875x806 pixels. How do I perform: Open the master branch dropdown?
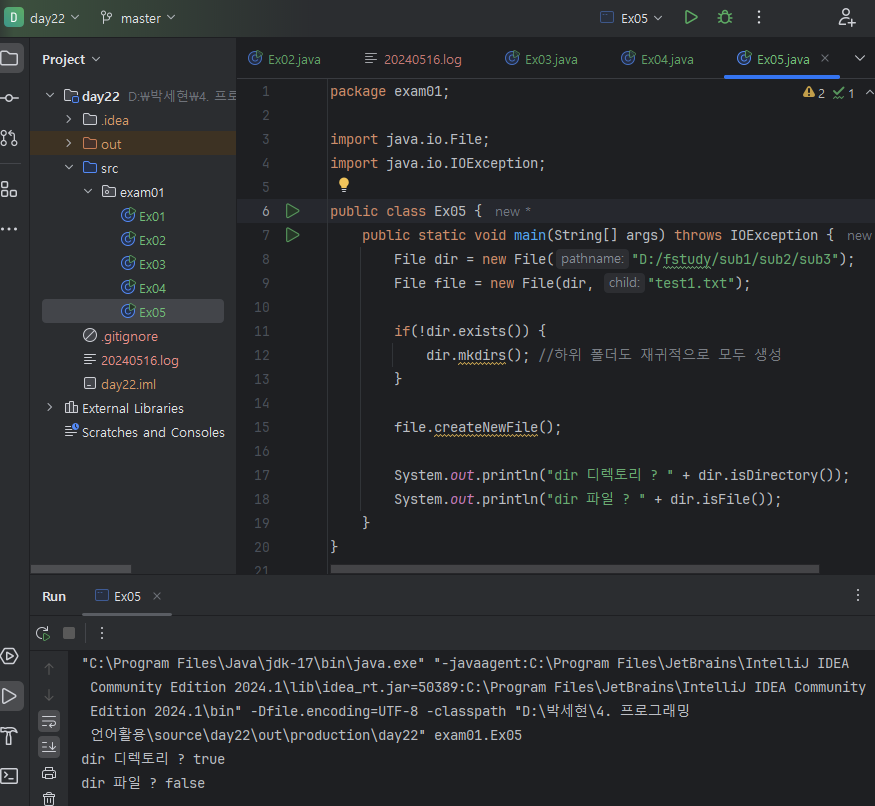tap(138, 18)
